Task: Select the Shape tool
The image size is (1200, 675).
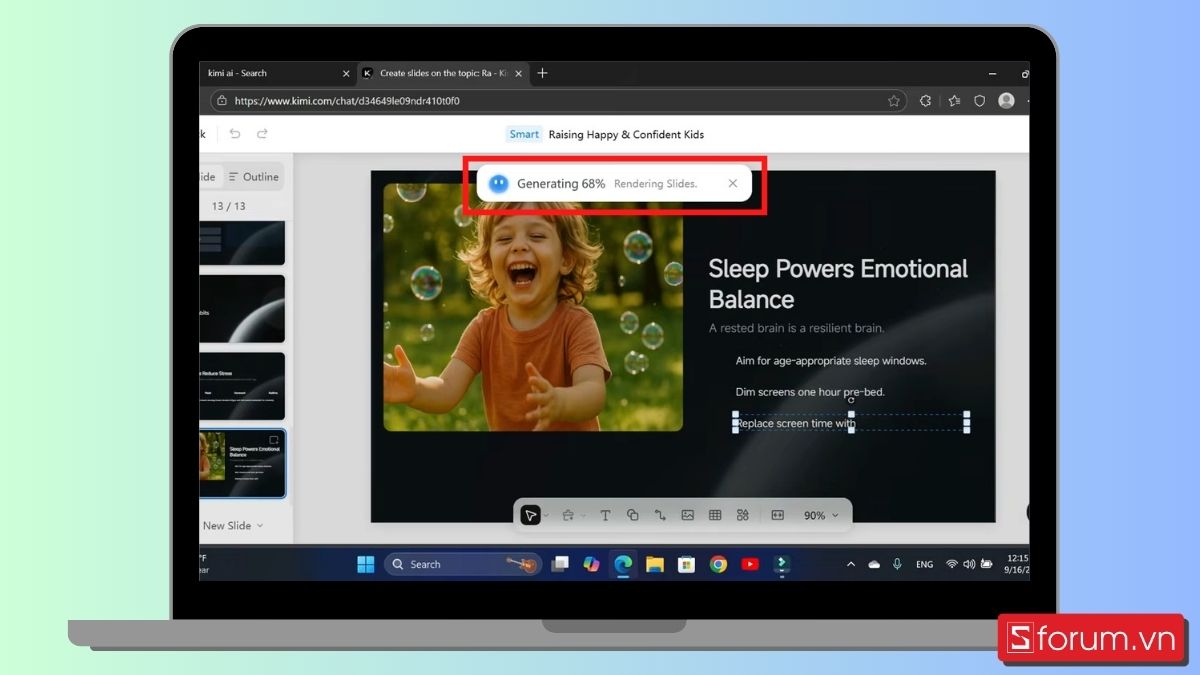Action: pos(632,515)
